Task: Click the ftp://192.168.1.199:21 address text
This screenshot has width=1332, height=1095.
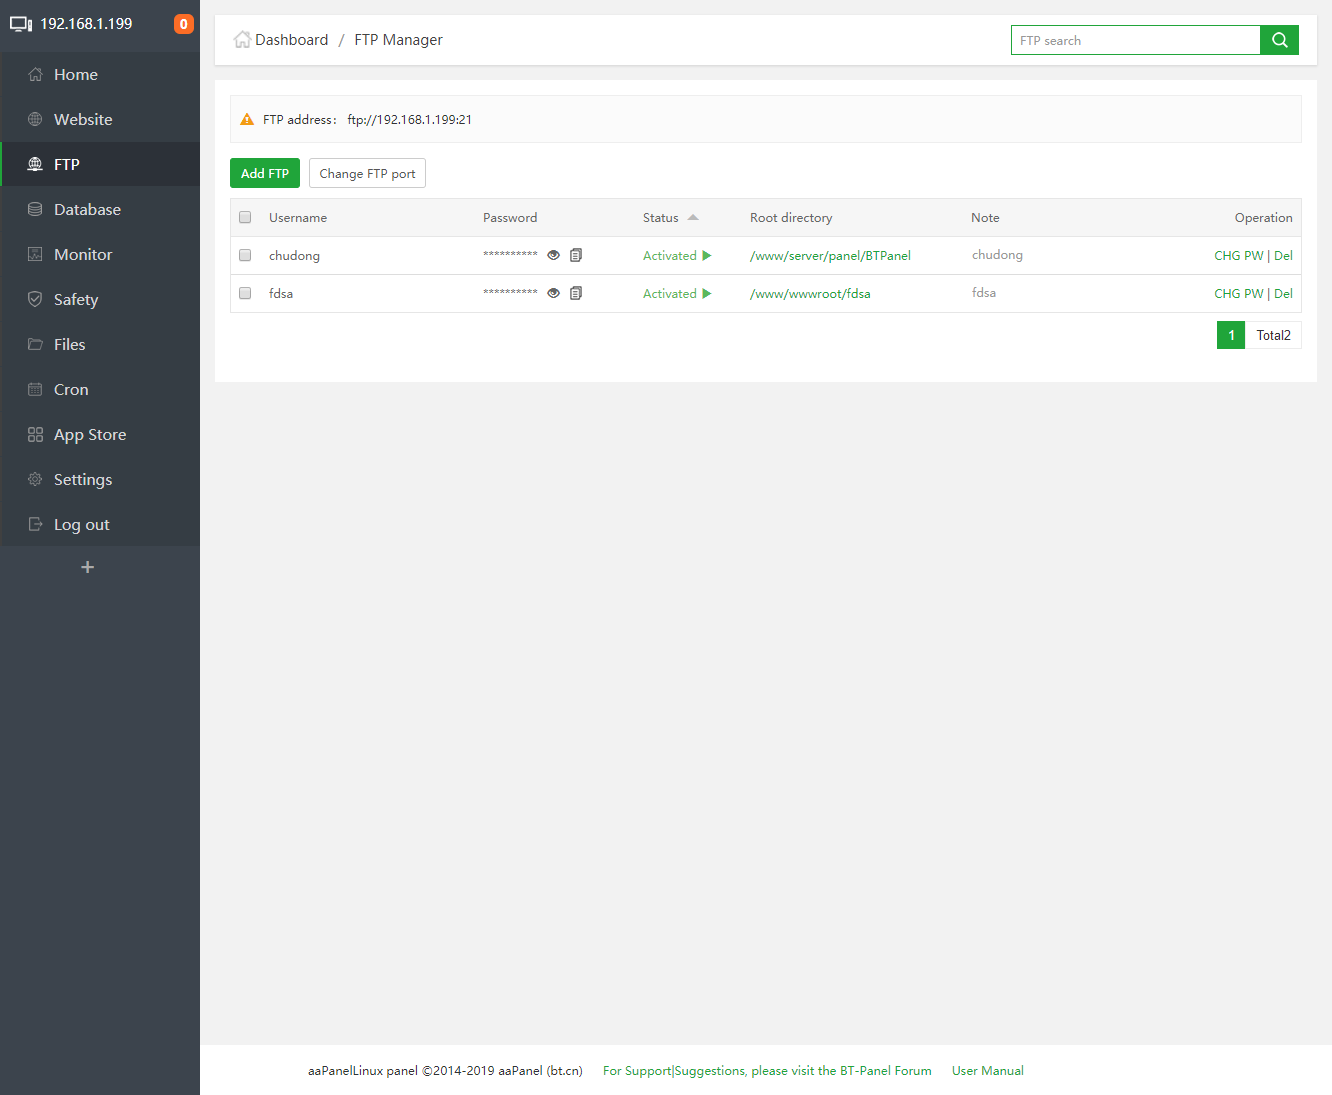Action: click(410, 120)
